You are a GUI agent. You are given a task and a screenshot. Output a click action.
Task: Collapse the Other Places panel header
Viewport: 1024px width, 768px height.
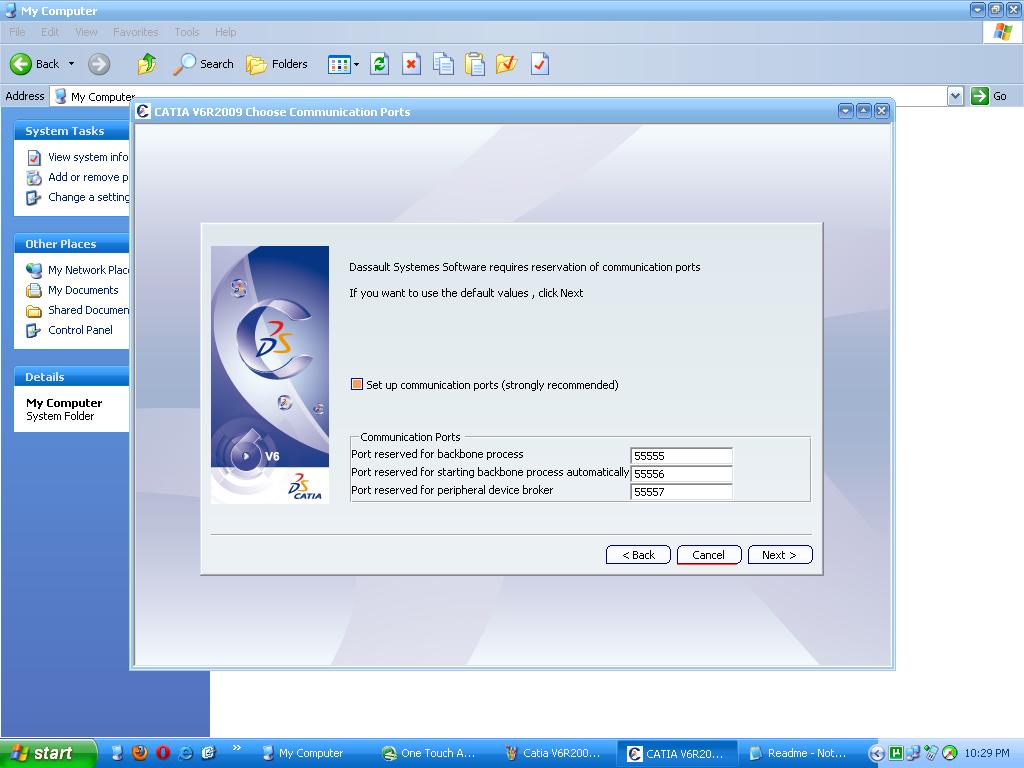tap(71, 244)
